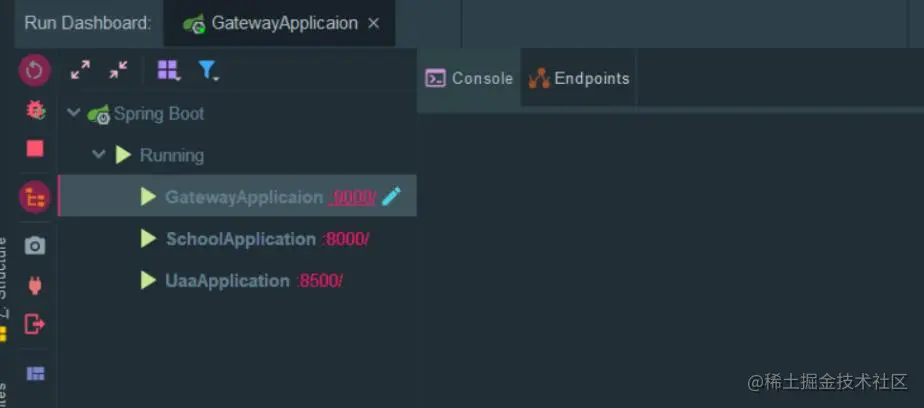Click the Expand All arrows icon

click(x=80, y=70)
